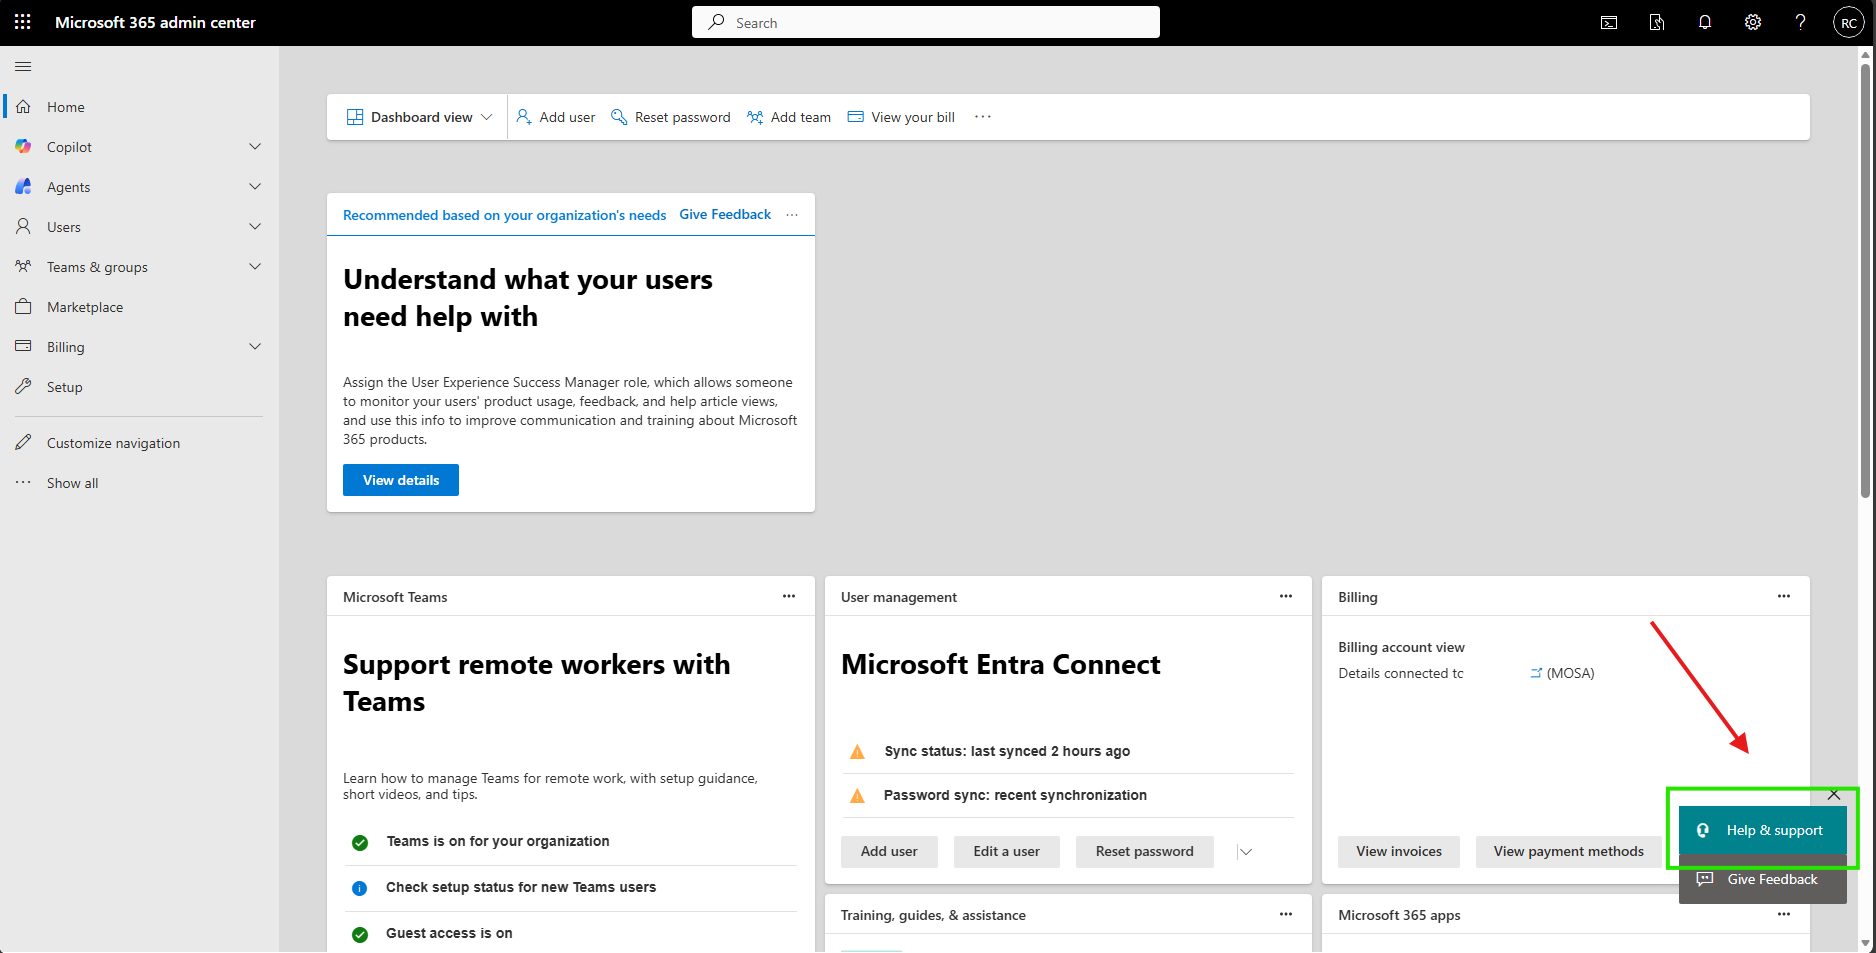The height and width of the screenshot is (953, 1876).
Task: Click the Setup wrench icon in sidebar
Action: point(24,387)
